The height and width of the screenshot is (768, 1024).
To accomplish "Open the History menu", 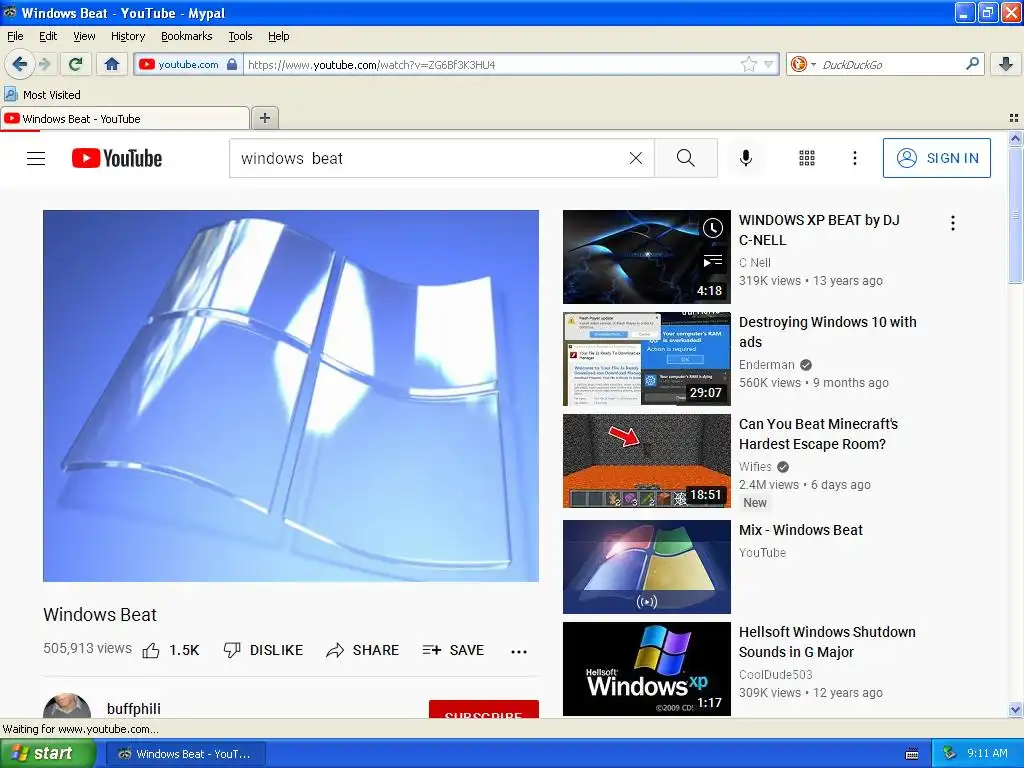I will click(127, 36).
